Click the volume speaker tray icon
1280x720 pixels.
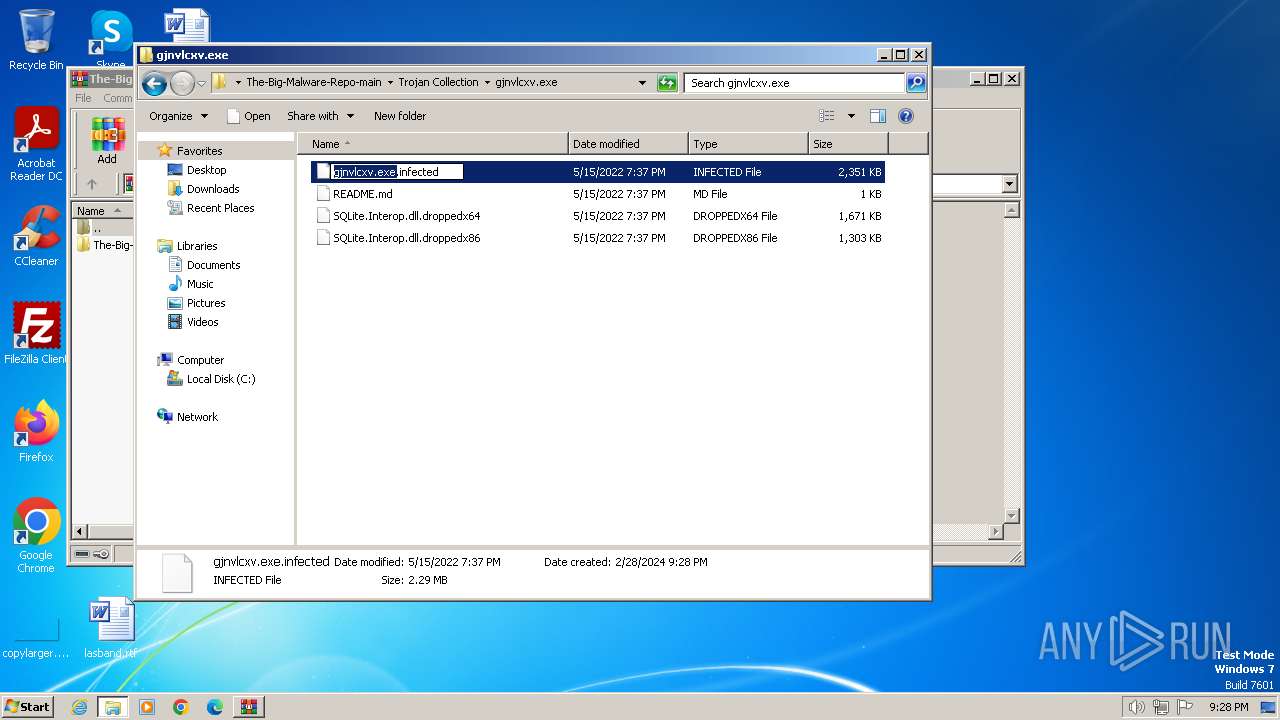point(1136,707)
